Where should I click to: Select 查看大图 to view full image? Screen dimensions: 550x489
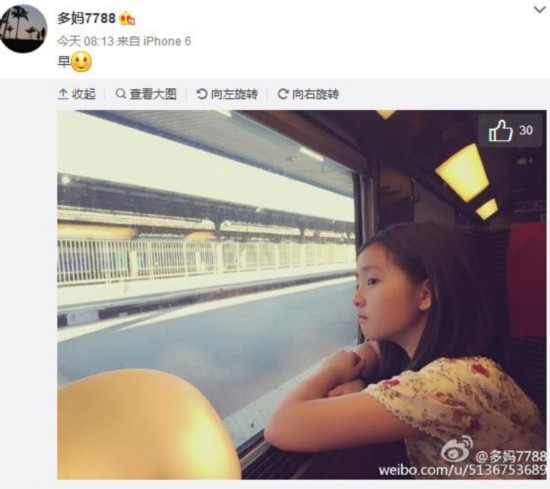[x=153, y=94]
